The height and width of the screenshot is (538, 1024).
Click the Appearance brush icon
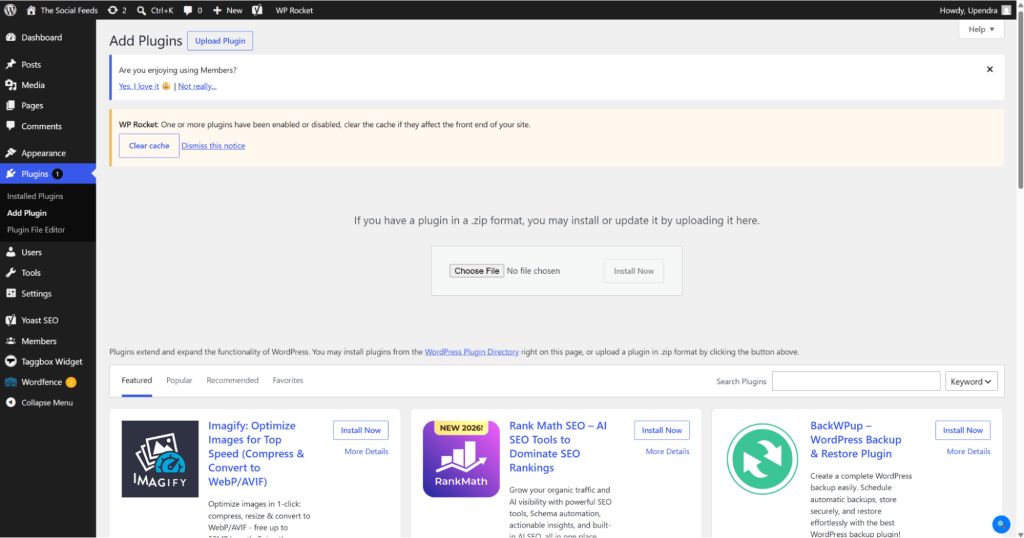(10, 153)
